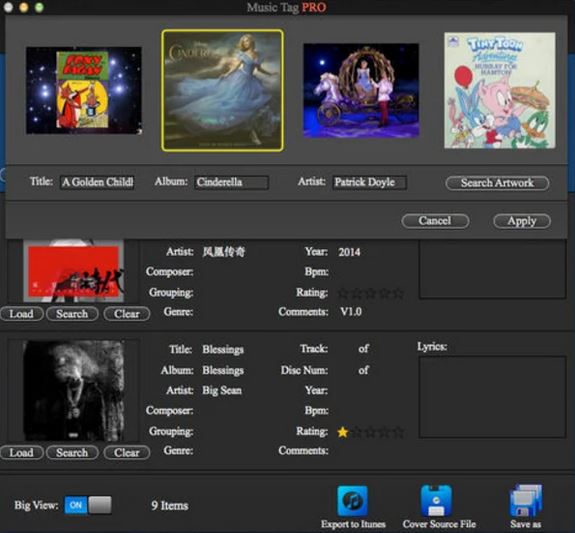The height and width of the screenshot is (533, 575).
Task: Click the Save as floppy disks icon
Action: 525,501
